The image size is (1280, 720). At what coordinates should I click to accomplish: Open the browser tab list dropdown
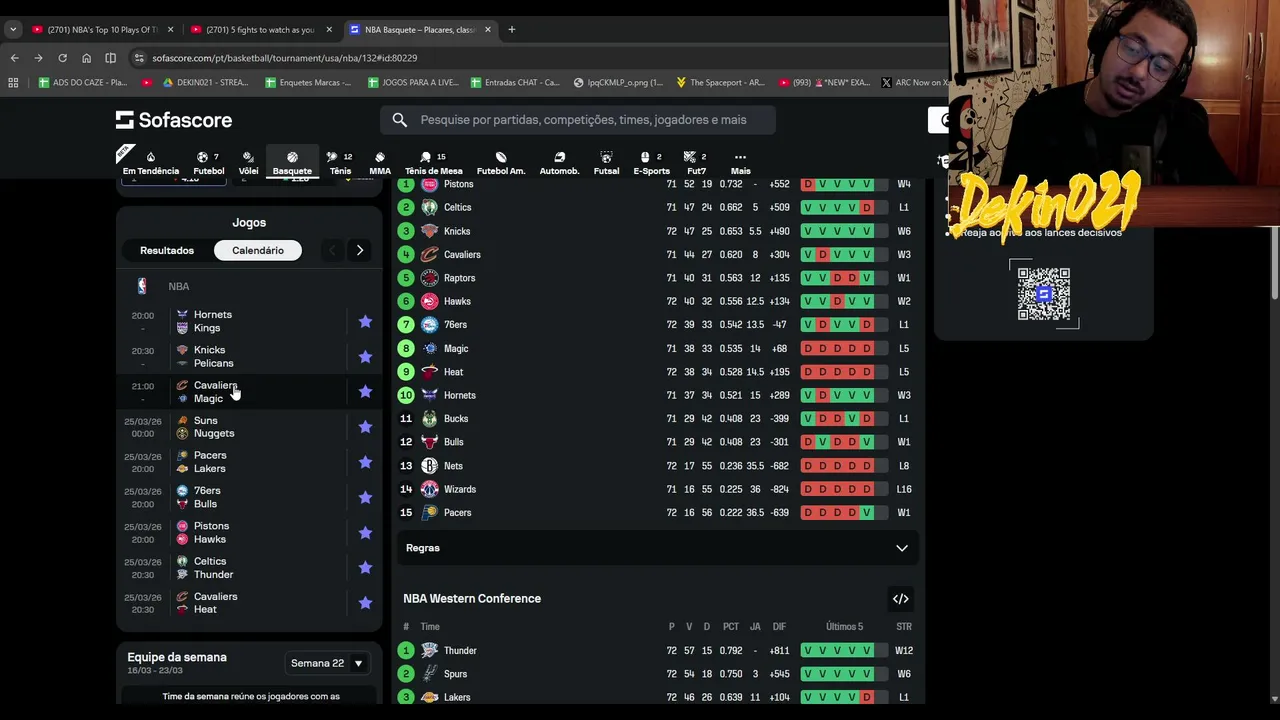pos(13,29)
